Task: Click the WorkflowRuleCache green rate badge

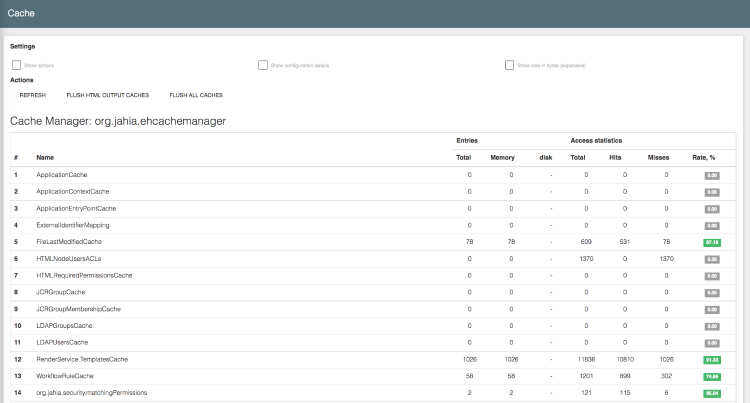Action: [x=712, y=376]
